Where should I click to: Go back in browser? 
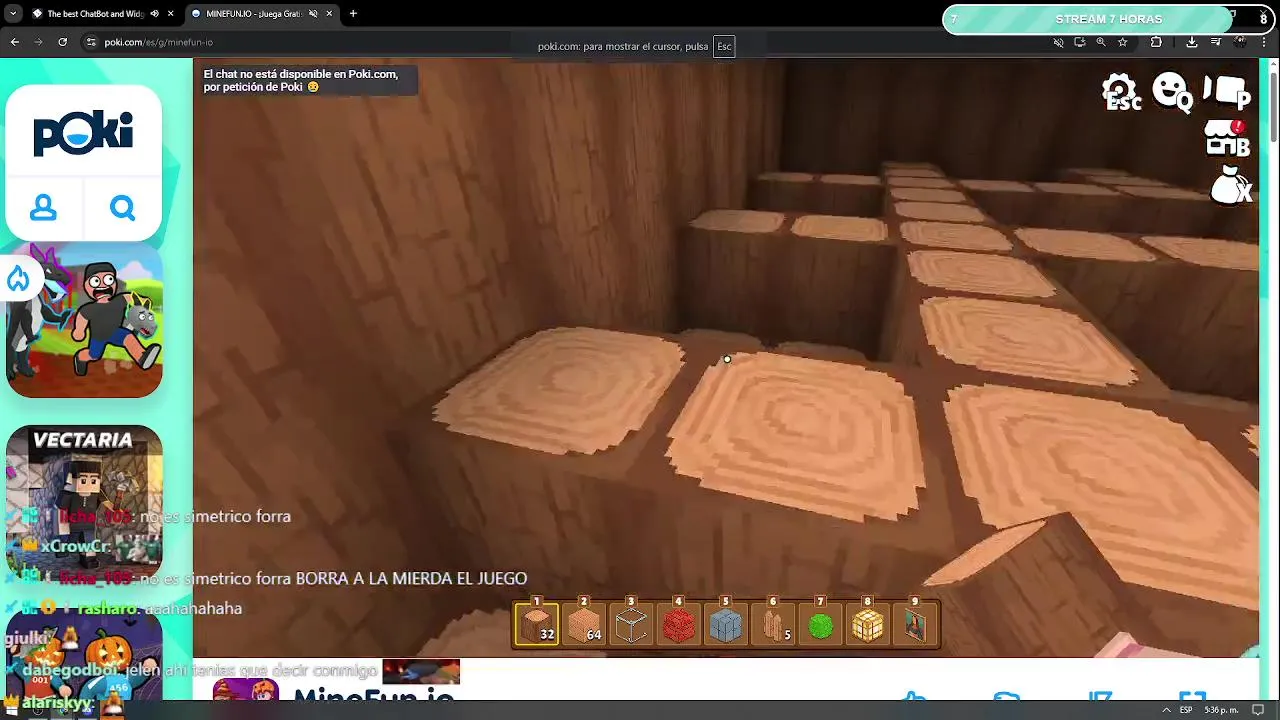14,42
